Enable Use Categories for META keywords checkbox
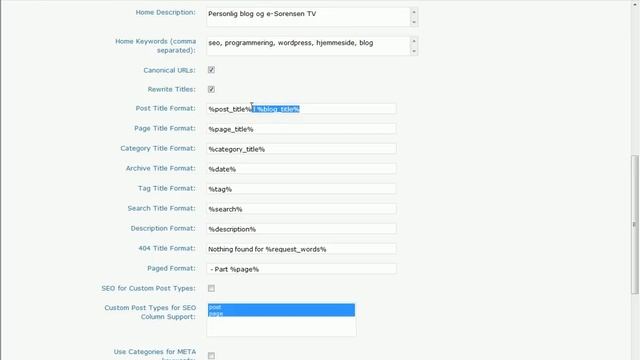Viewport: 640px width, 360px height. pyautogui.click(x=211, y=356)
